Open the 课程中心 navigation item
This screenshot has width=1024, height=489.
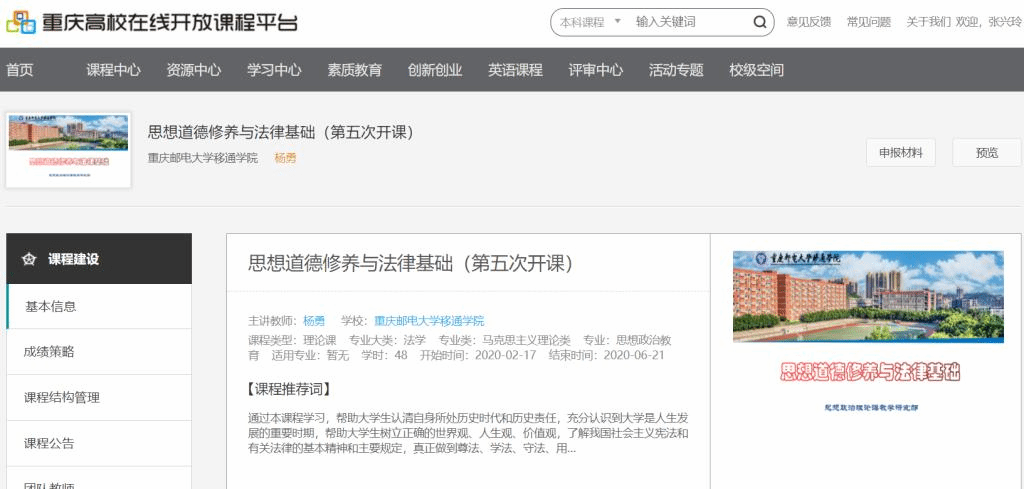pyautogui.click(x=113, y=70)
